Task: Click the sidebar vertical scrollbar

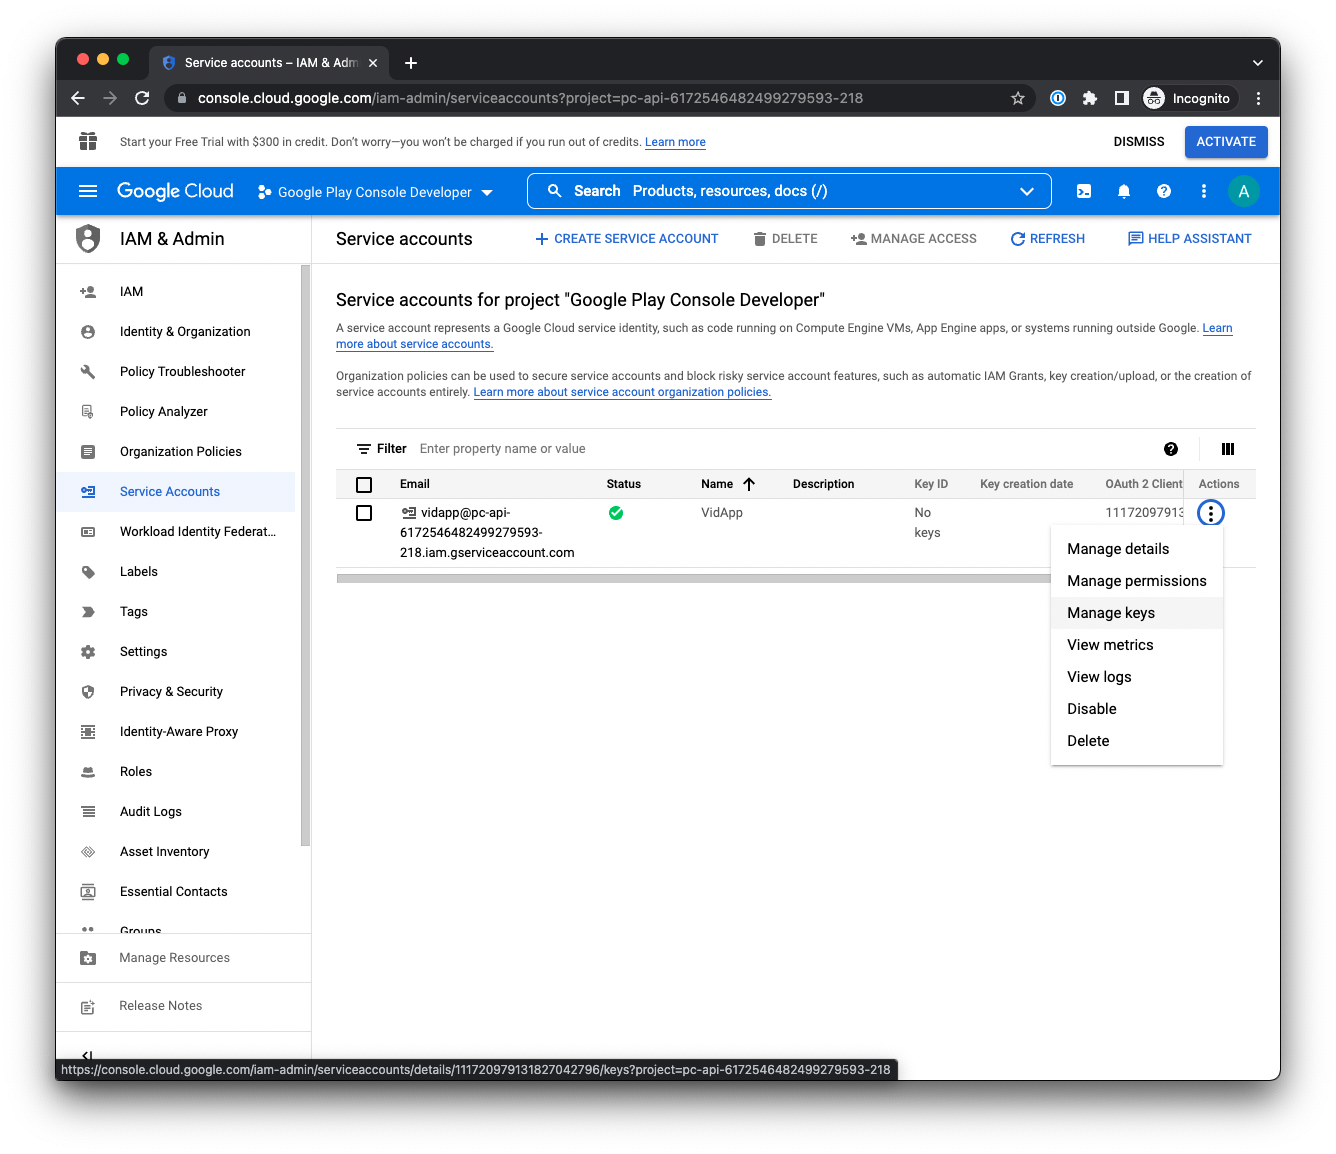Action: coord(305,555)
